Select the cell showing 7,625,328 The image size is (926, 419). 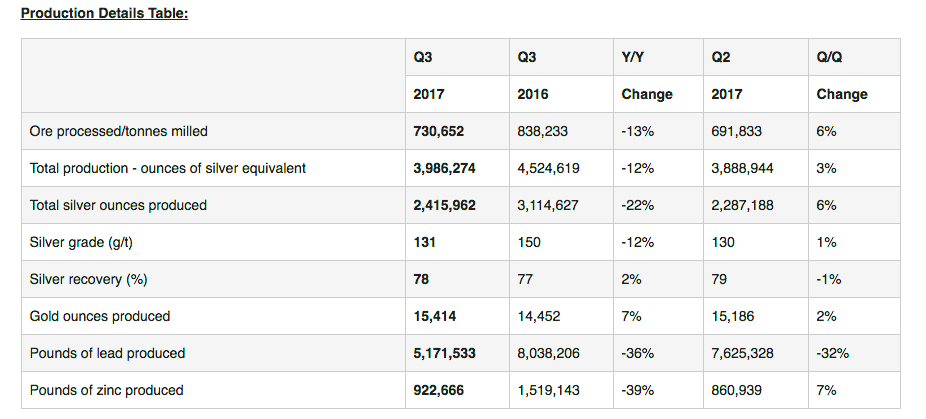[x=742, y=353]
